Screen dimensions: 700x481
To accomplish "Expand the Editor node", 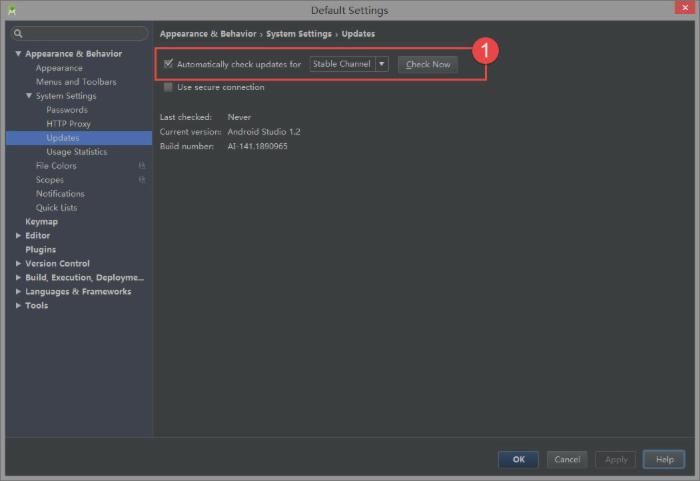I will tap(18, 235).
